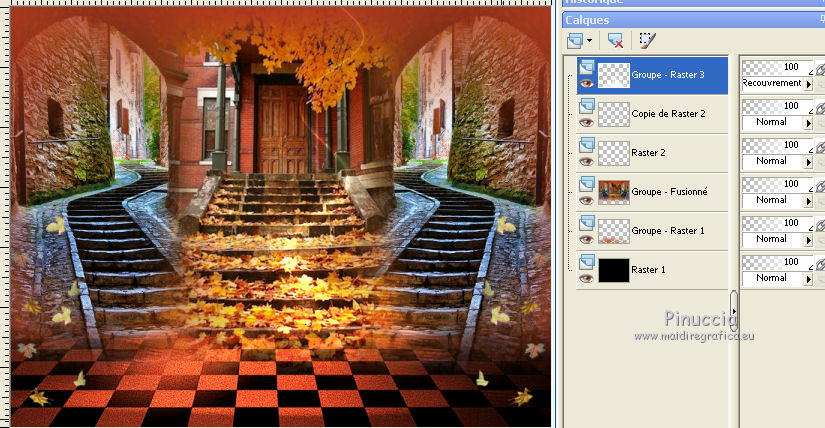The height and width of the screenshot is (428, 825).
Task: Click thumbnail of Groupe - Raster 3 layer
Action: tap(613, 75)
